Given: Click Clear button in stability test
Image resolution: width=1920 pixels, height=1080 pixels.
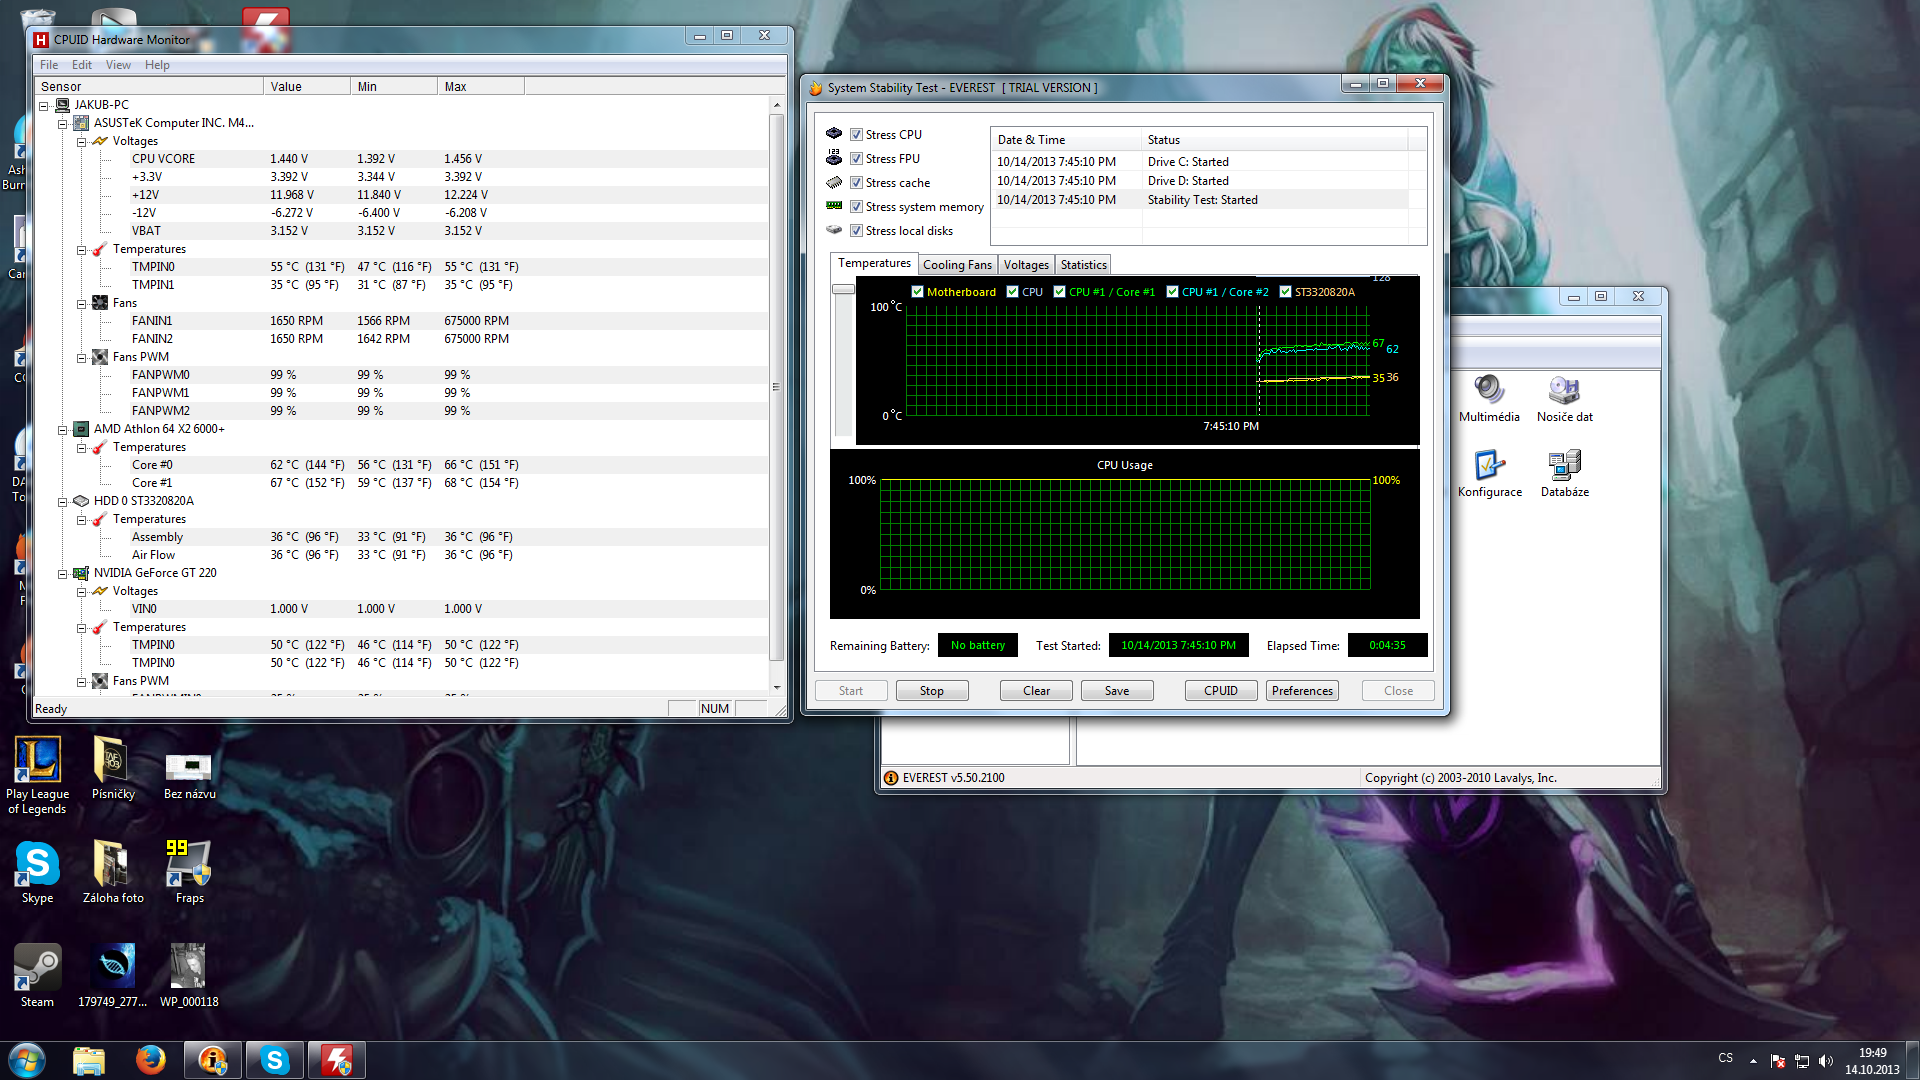Looking at the screenshot, I should 1036,691.
